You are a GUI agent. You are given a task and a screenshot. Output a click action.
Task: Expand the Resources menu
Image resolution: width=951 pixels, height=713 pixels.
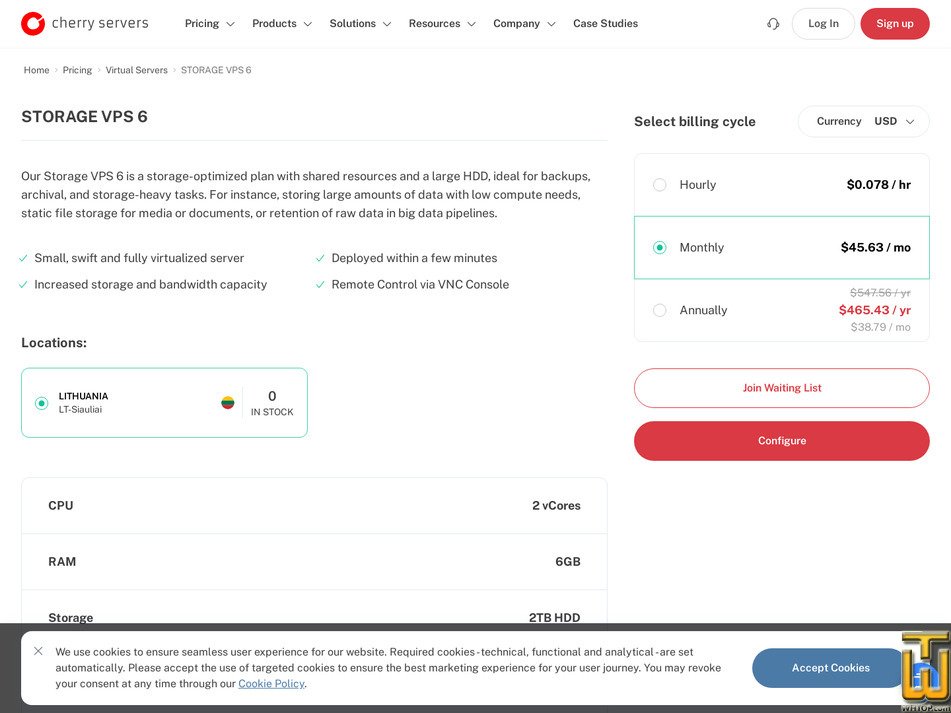point(442,24)
